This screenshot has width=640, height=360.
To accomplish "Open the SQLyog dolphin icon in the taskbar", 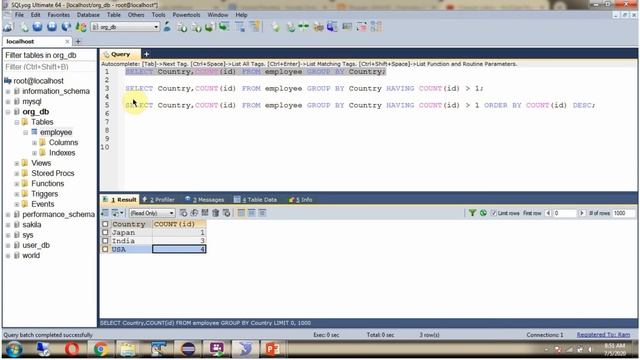I will 245,349.
